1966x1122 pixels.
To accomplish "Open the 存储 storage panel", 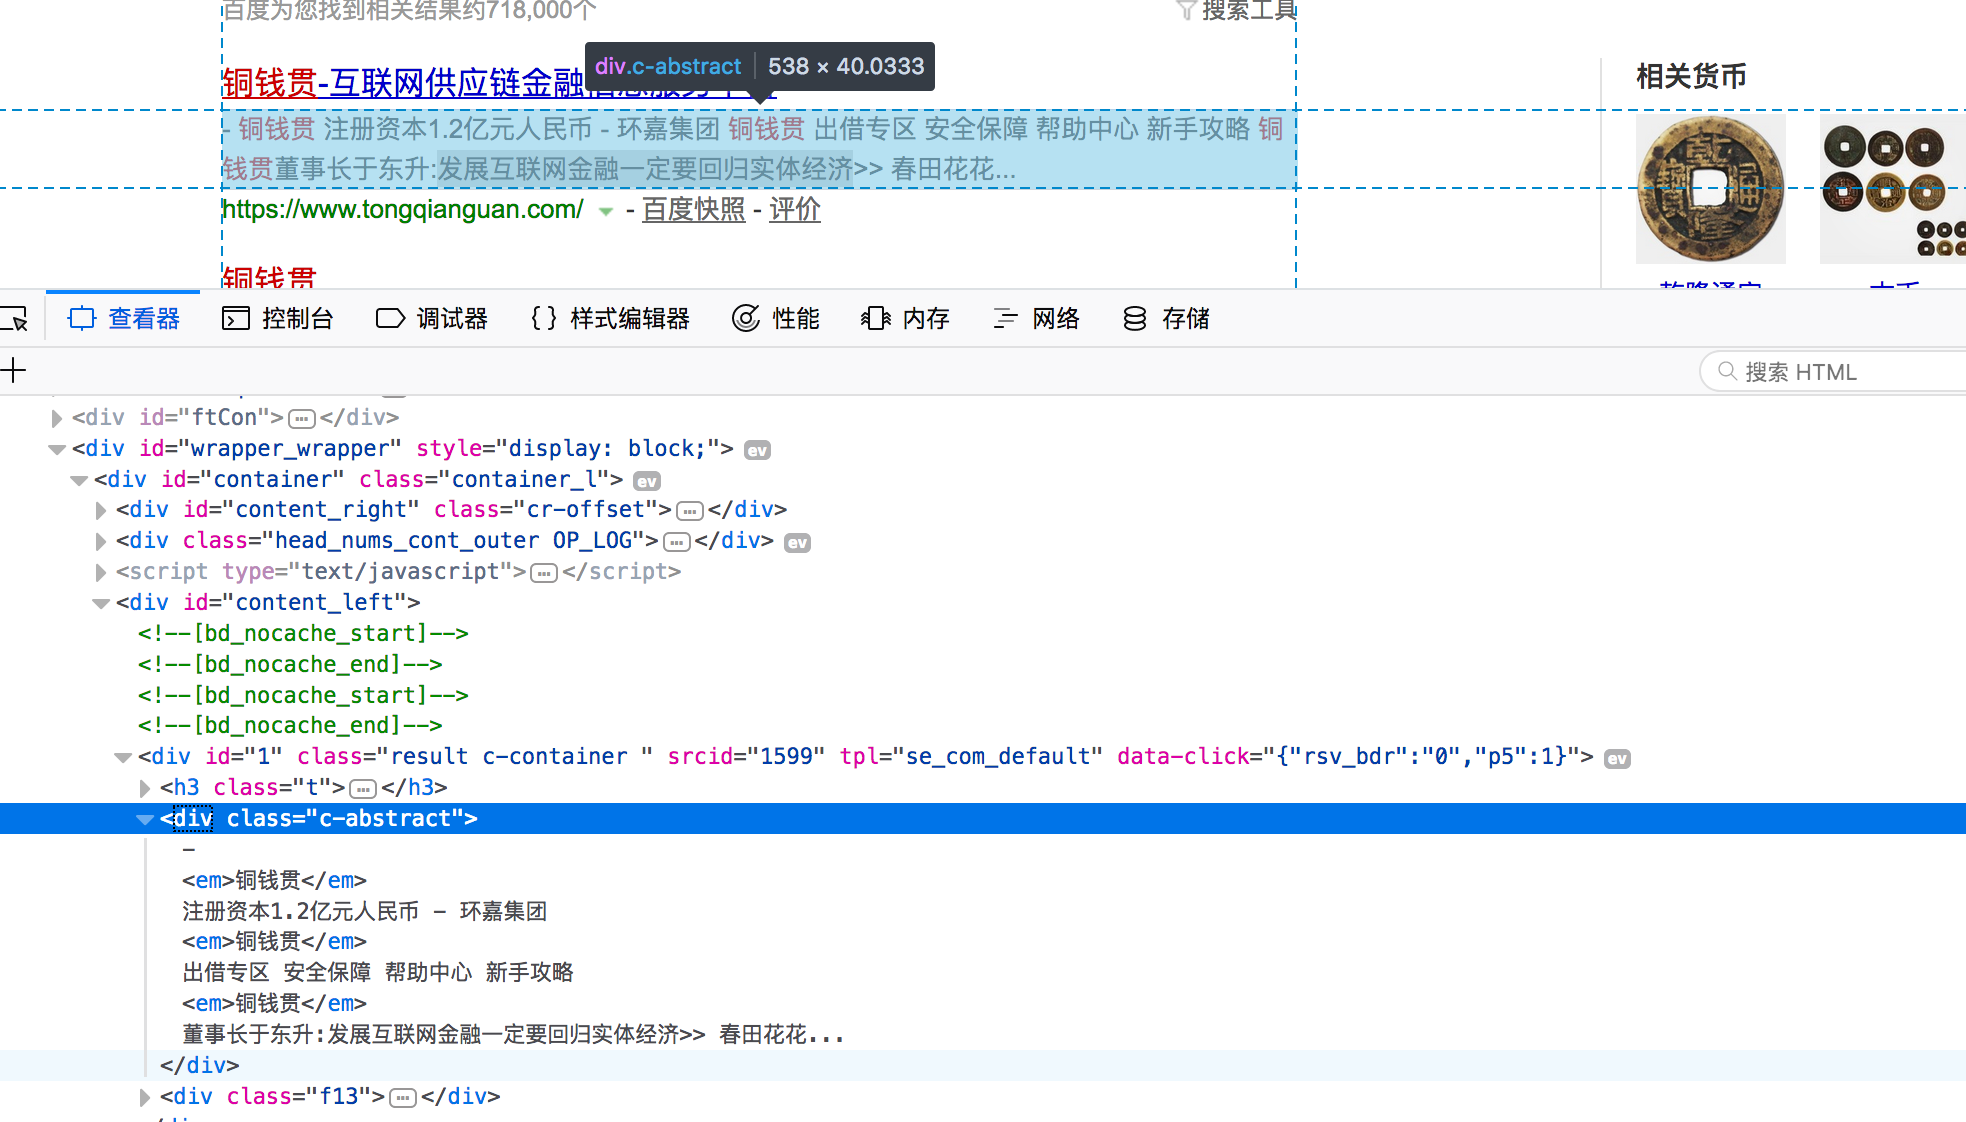I will 1166,319.
